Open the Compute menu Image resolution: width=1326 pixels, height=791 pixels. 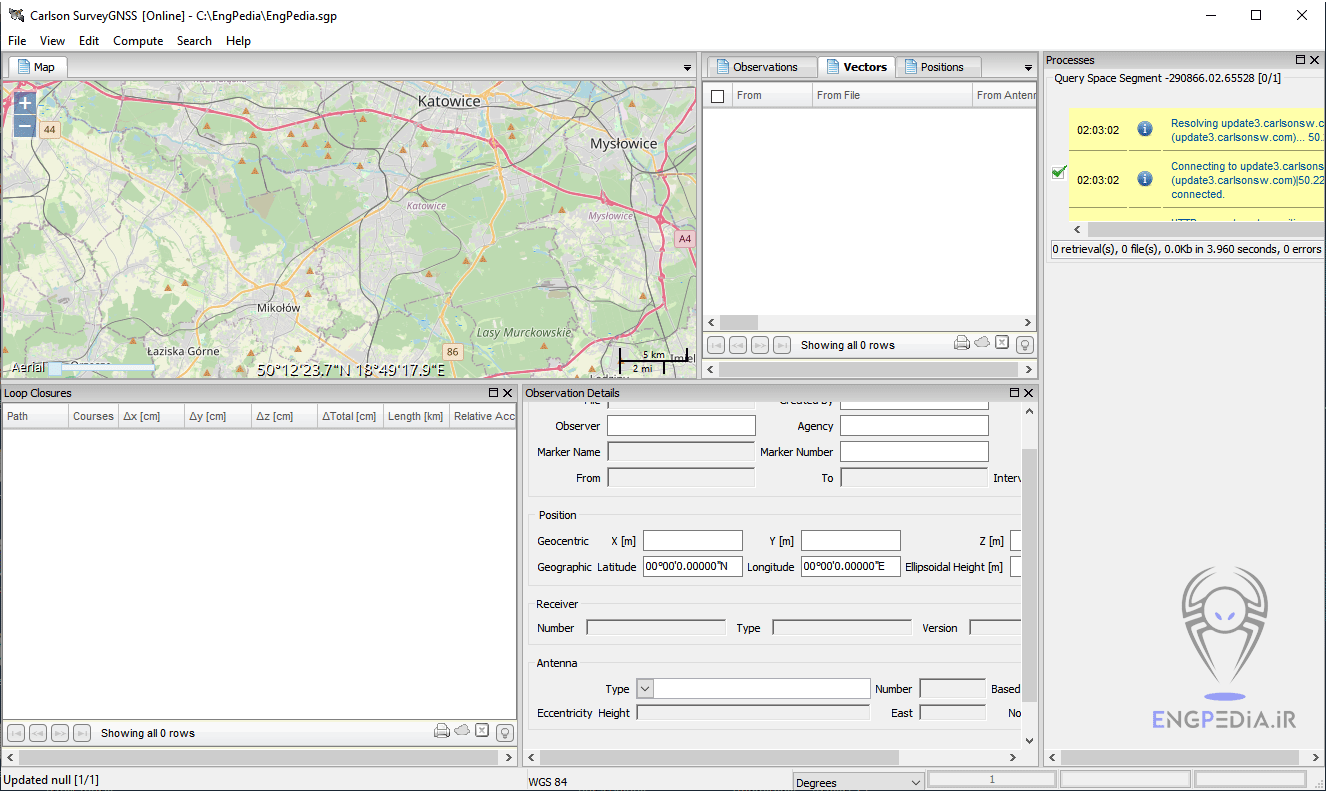pyautogui.click(x=138, y=41)
